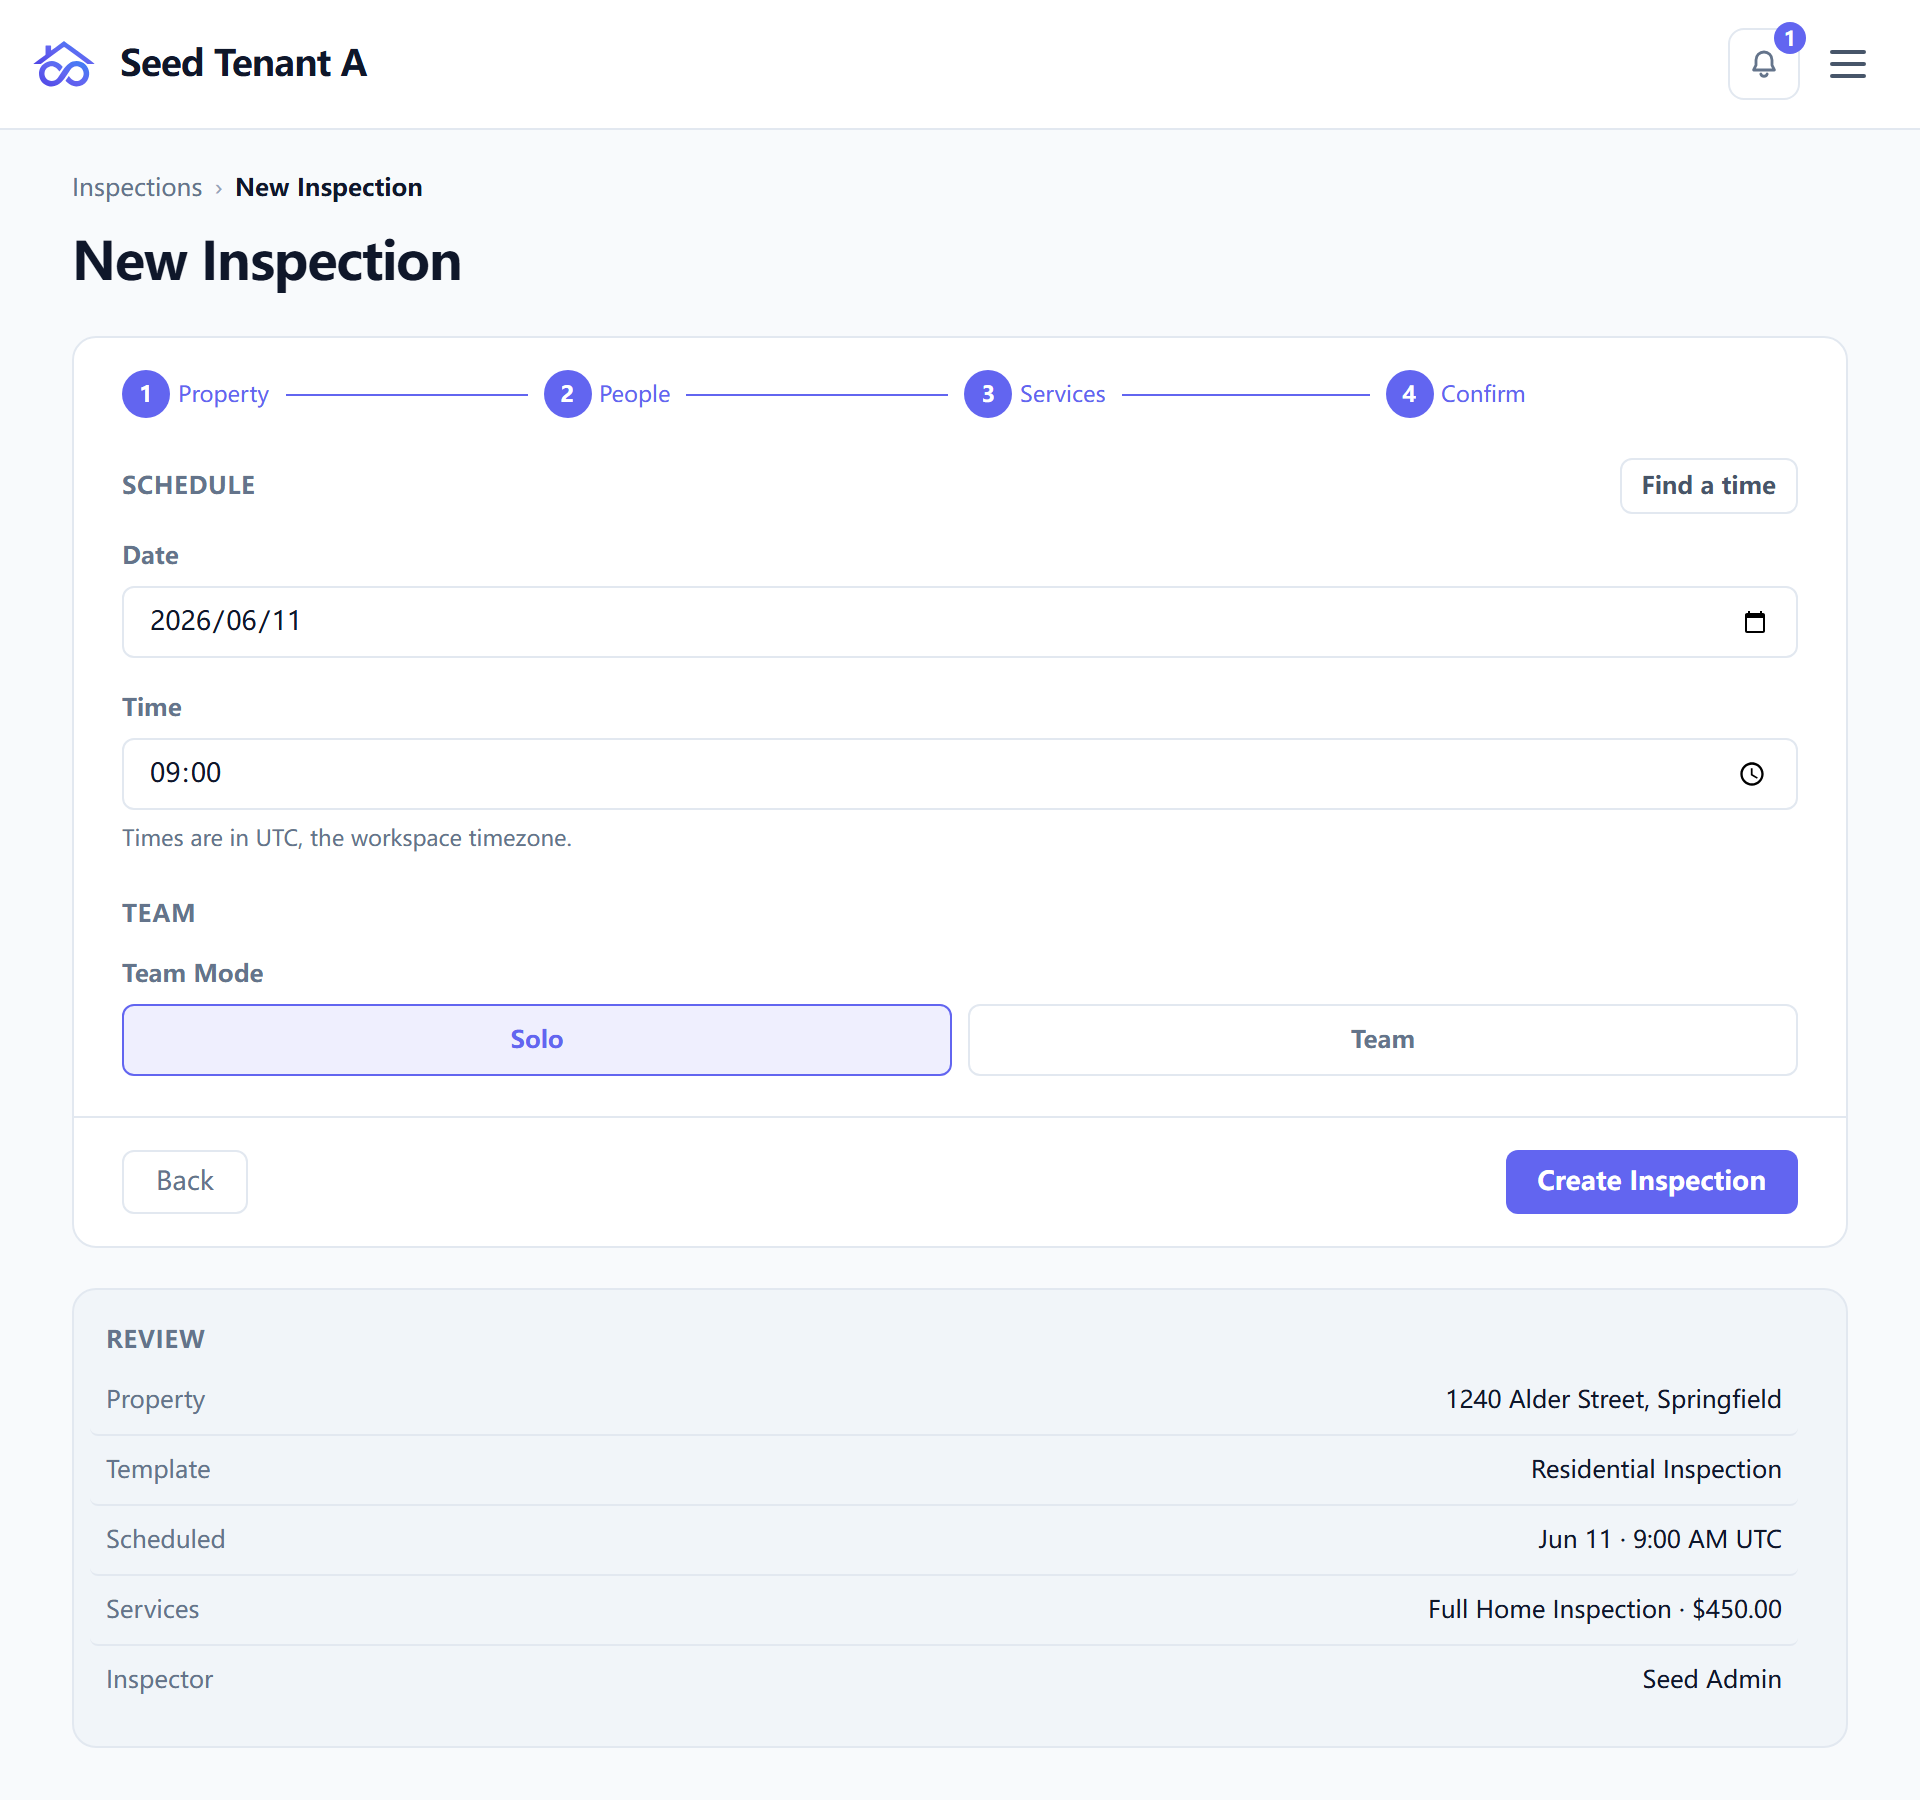
Task: Click Create Inspection button
Action: [x=1652, y=1182]
